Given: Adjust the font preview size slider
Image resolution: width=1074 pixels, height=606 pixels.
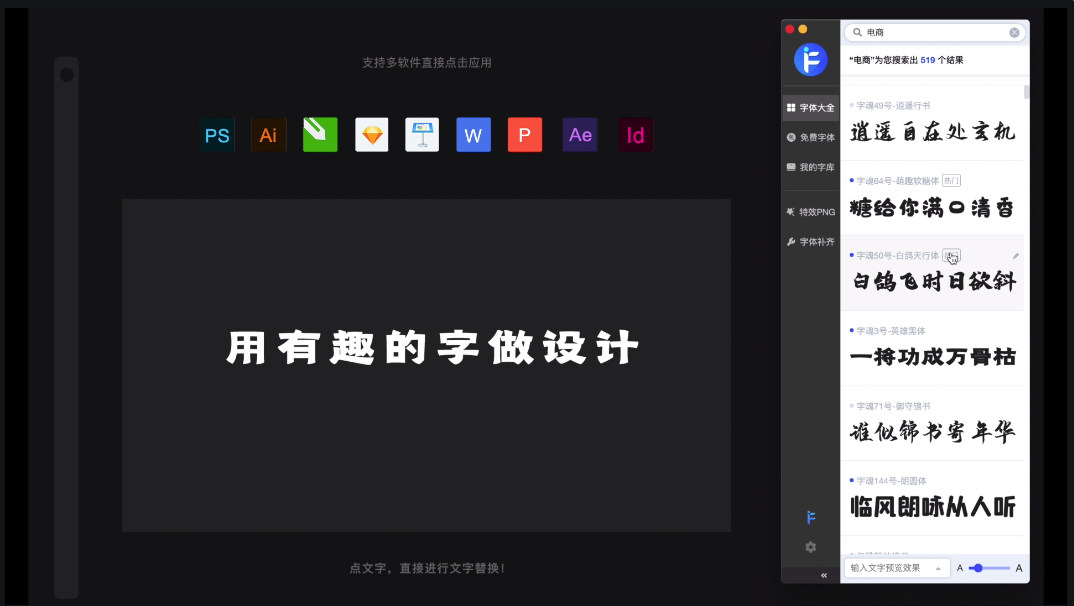Looking at the screenshot, I should tap(977, 568).
